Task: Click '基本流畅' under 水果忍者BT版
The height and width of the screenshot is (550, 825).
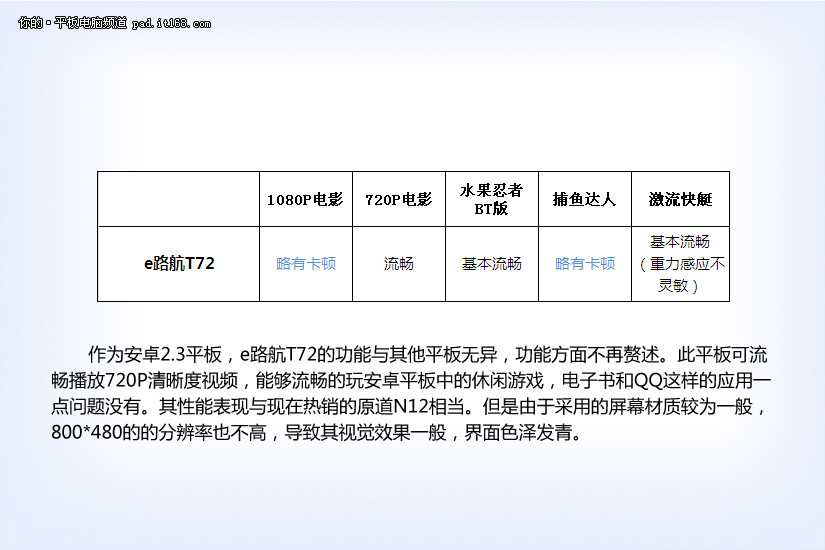Action: [491, 264]
